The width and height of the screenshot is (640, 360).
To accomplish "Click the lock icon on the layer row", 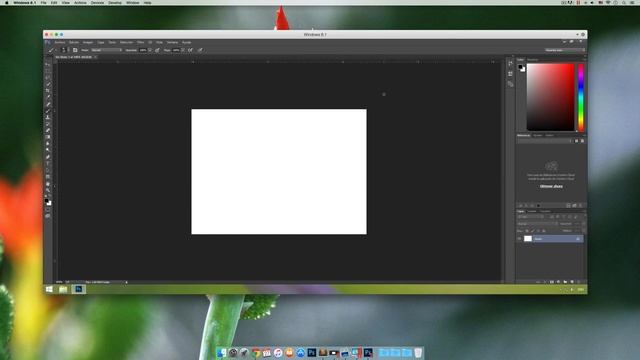I will [578, 239].
